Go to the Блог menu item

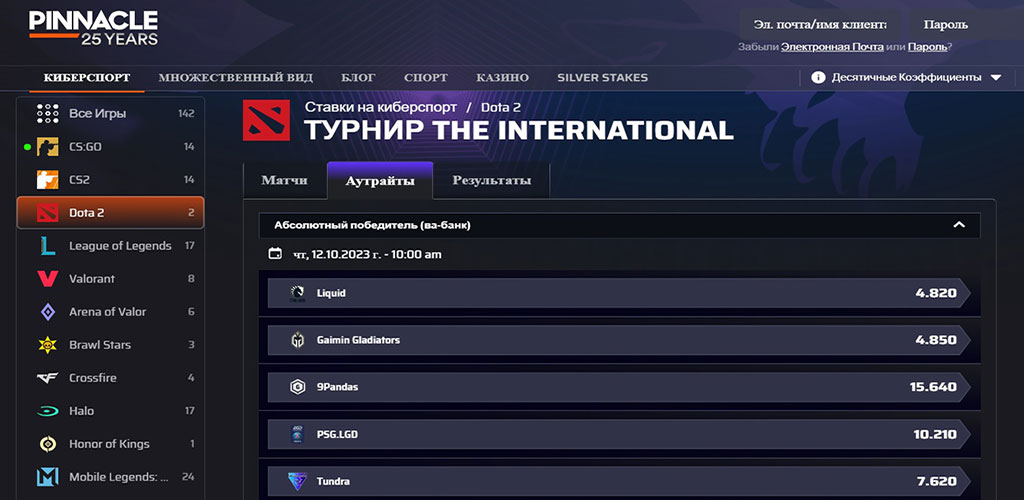pos(359,78)
